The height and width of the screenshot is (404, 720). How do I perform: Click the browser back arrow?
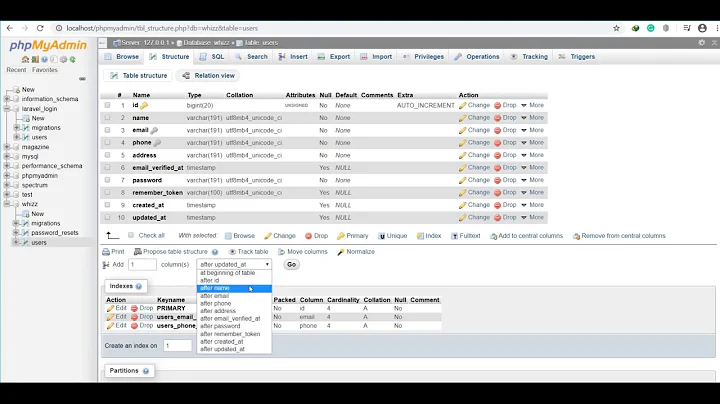[x=10, y=28]
